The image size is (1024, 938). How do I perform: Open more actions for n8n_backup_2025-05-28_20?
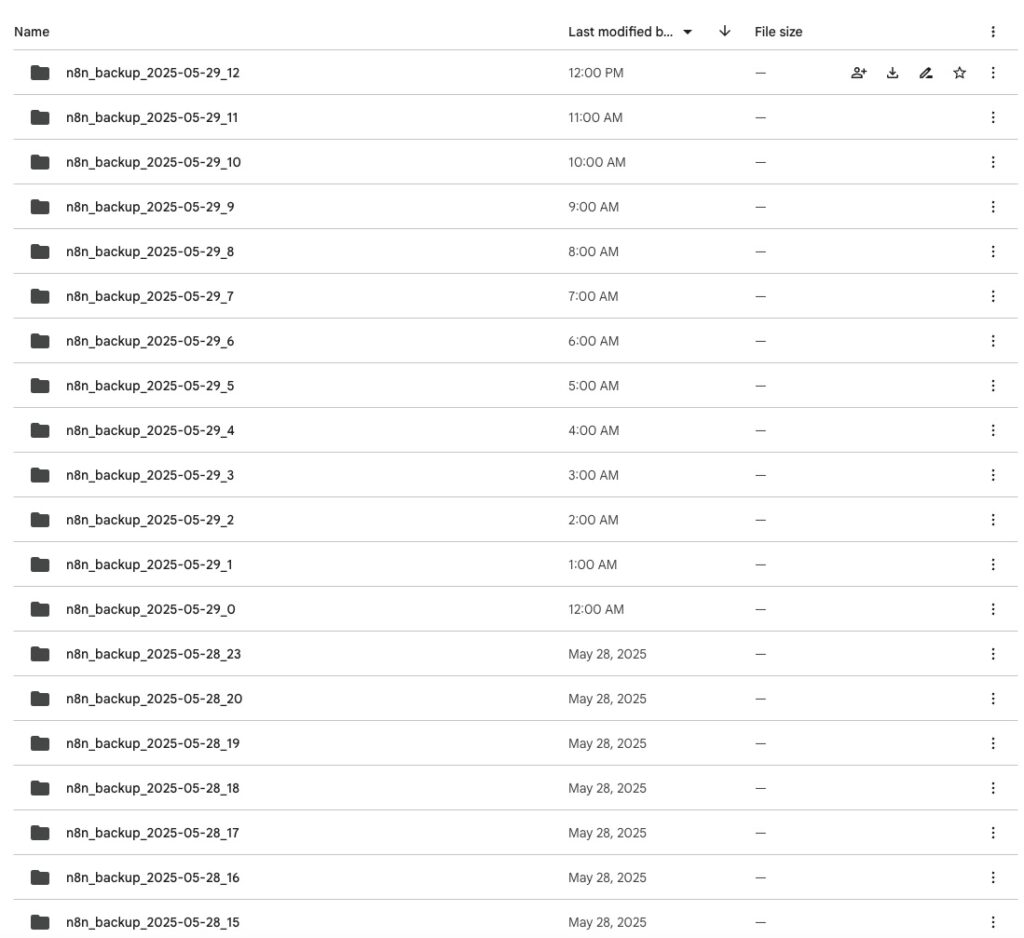(x=993, y=699)
